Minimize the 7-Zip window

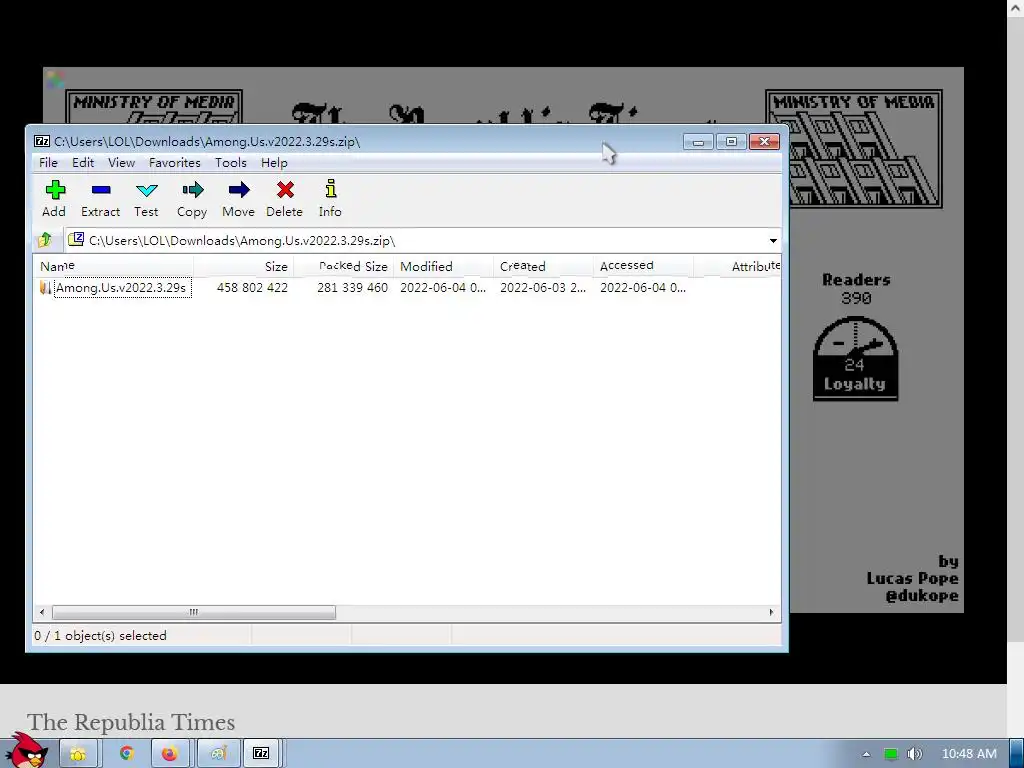(x=698, y=142)
